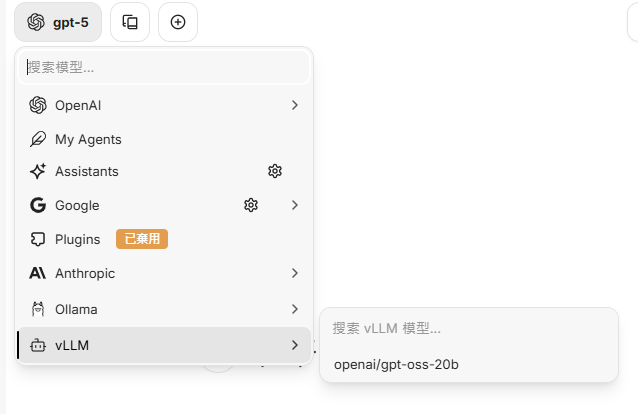Select the My Agents menu entry
The width and height of the screenshot is (638, 414).
88,139
